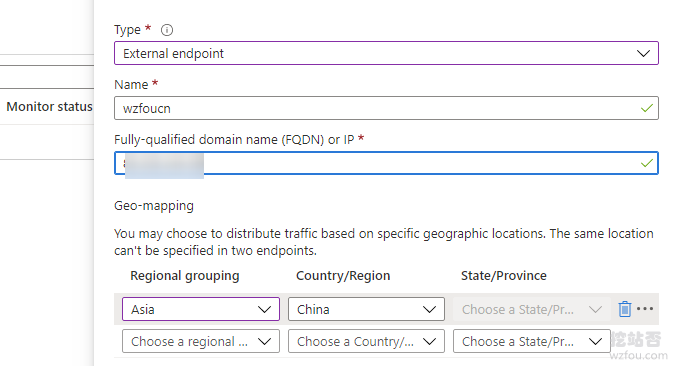The width and height of the screenshot is (679, 366).
Task: Open the second row State/Province dropdown
Action: point(532,341)
